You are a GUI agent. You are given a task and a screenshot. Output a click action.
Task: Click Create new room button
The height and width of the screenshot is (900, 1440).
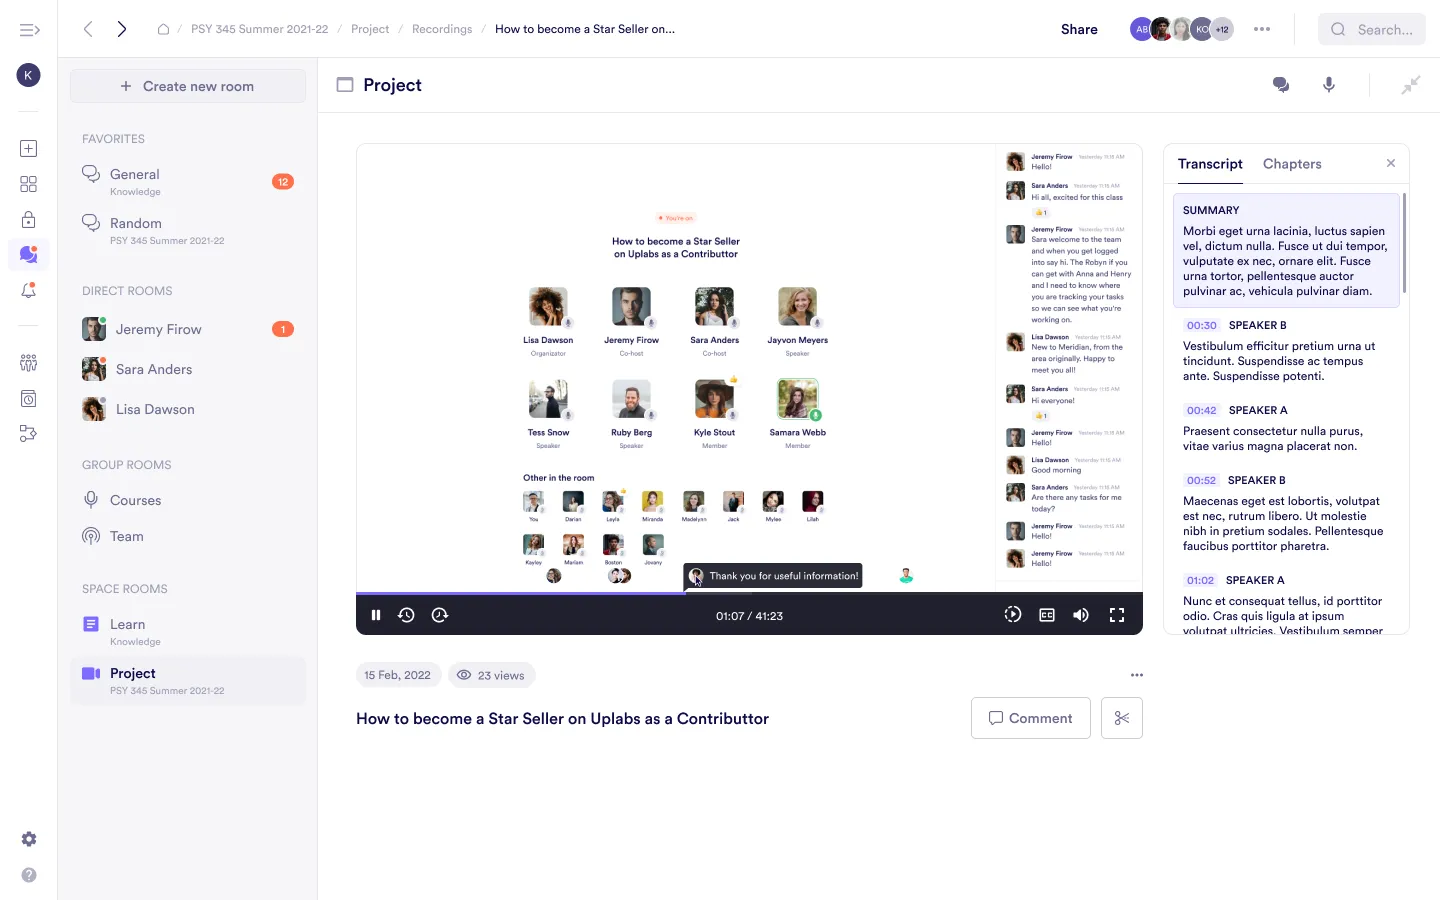(188, 86)
